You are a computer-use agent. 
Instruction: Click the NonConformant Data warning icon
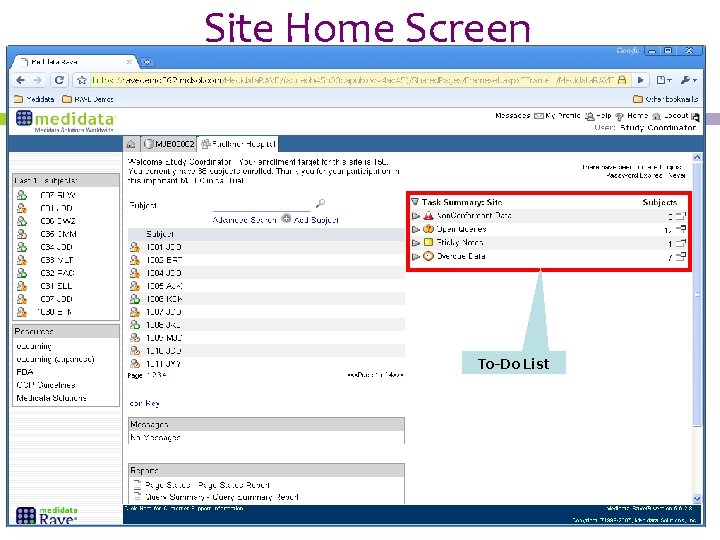click(x=428, y=215)
